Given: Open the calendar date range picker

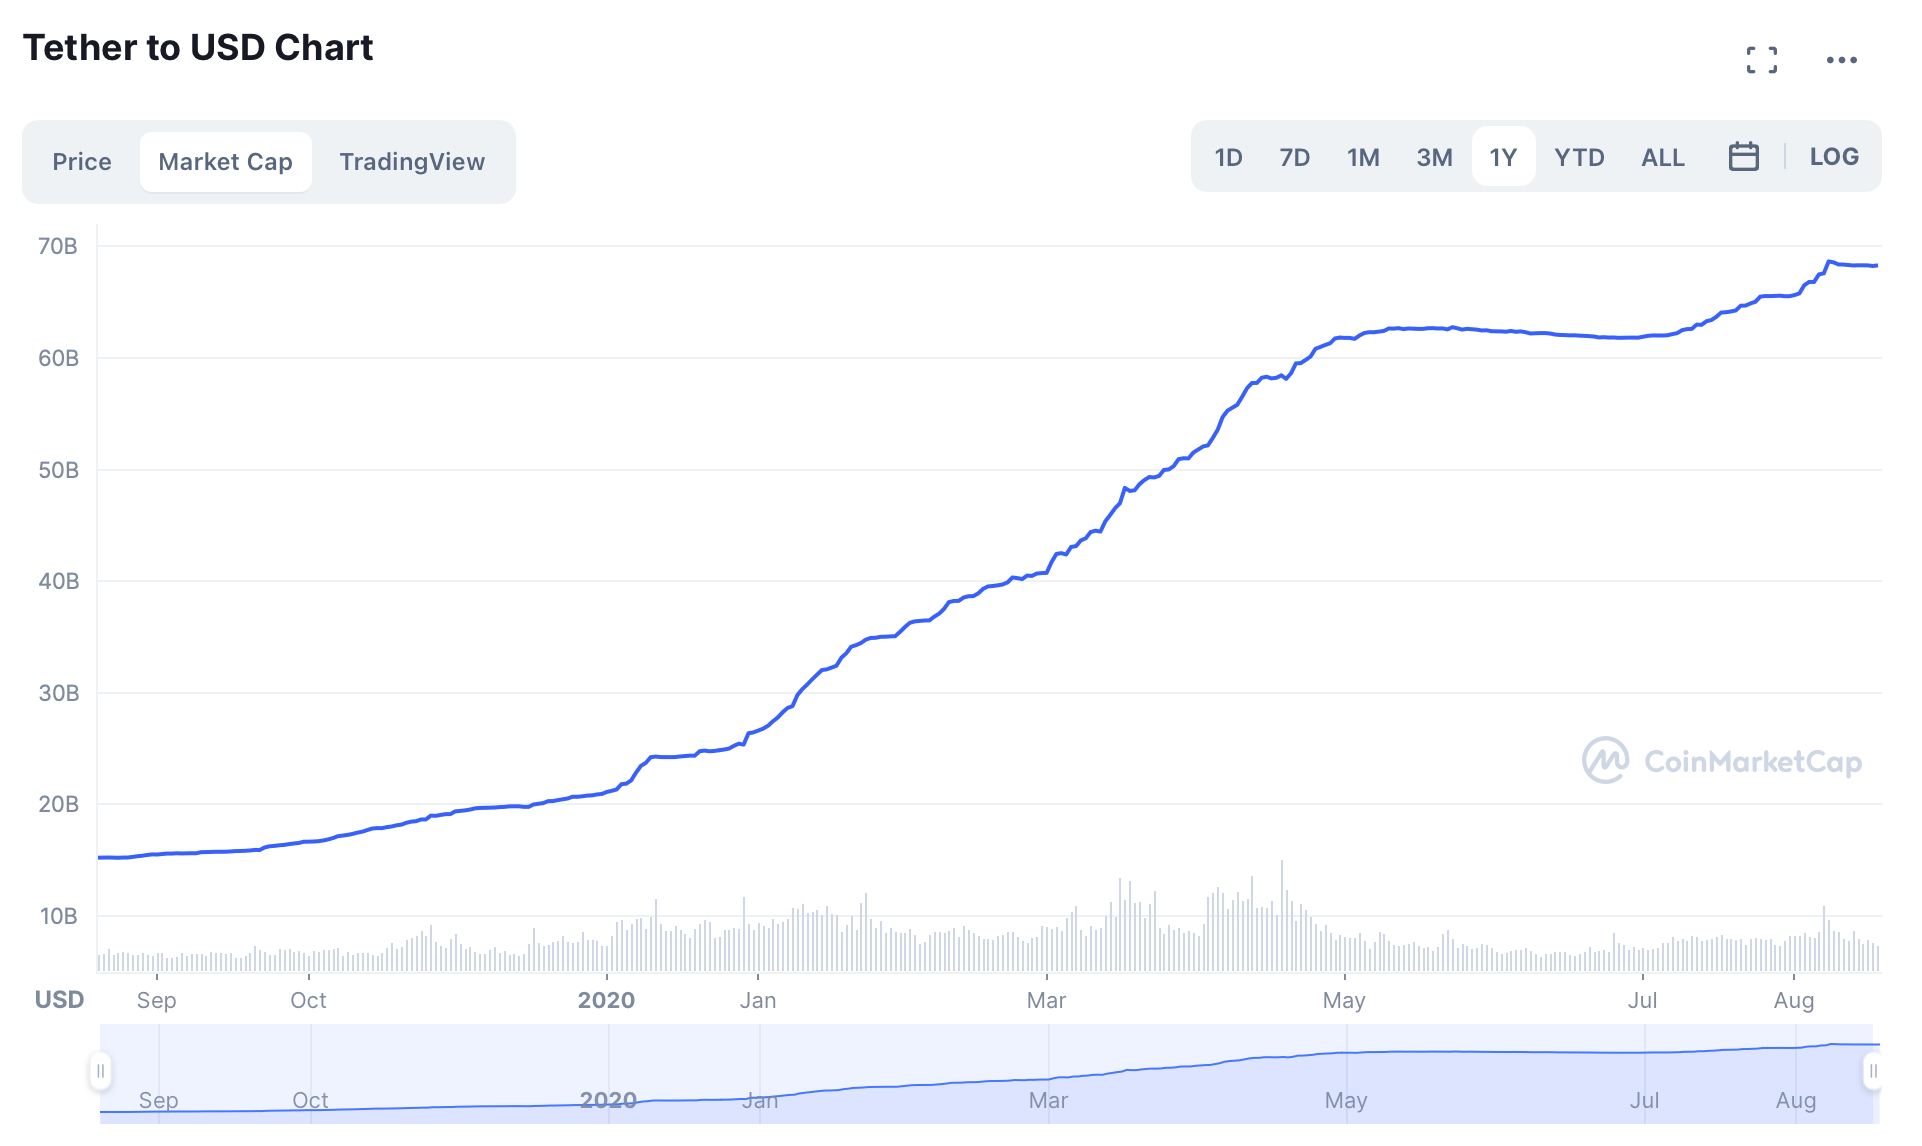Looking at the screenshot, I should pyautogui.click(x=1743, y=157).
